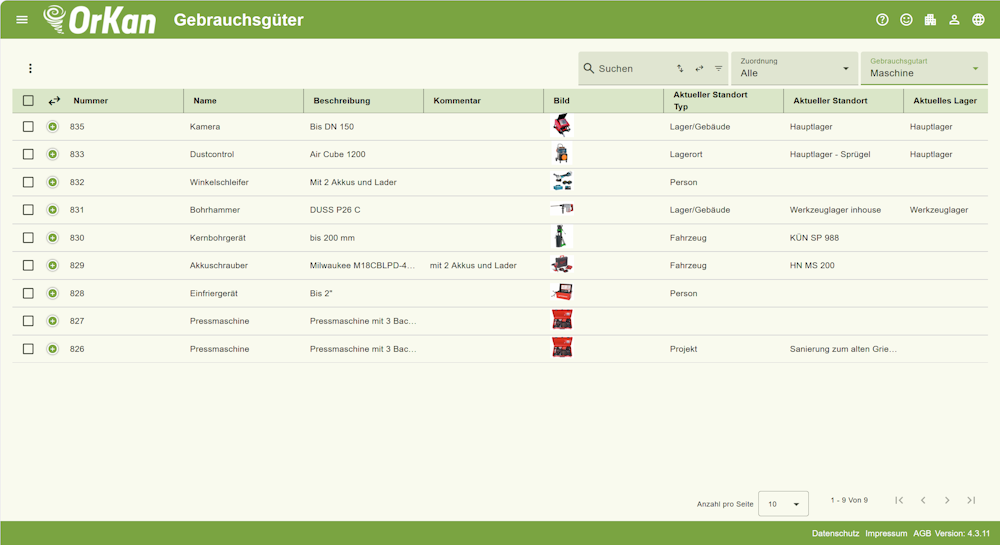Viewport: 1000px width, 545px height.
Task: Open the three-dot vertical options menu
Action: click(30, 68)
